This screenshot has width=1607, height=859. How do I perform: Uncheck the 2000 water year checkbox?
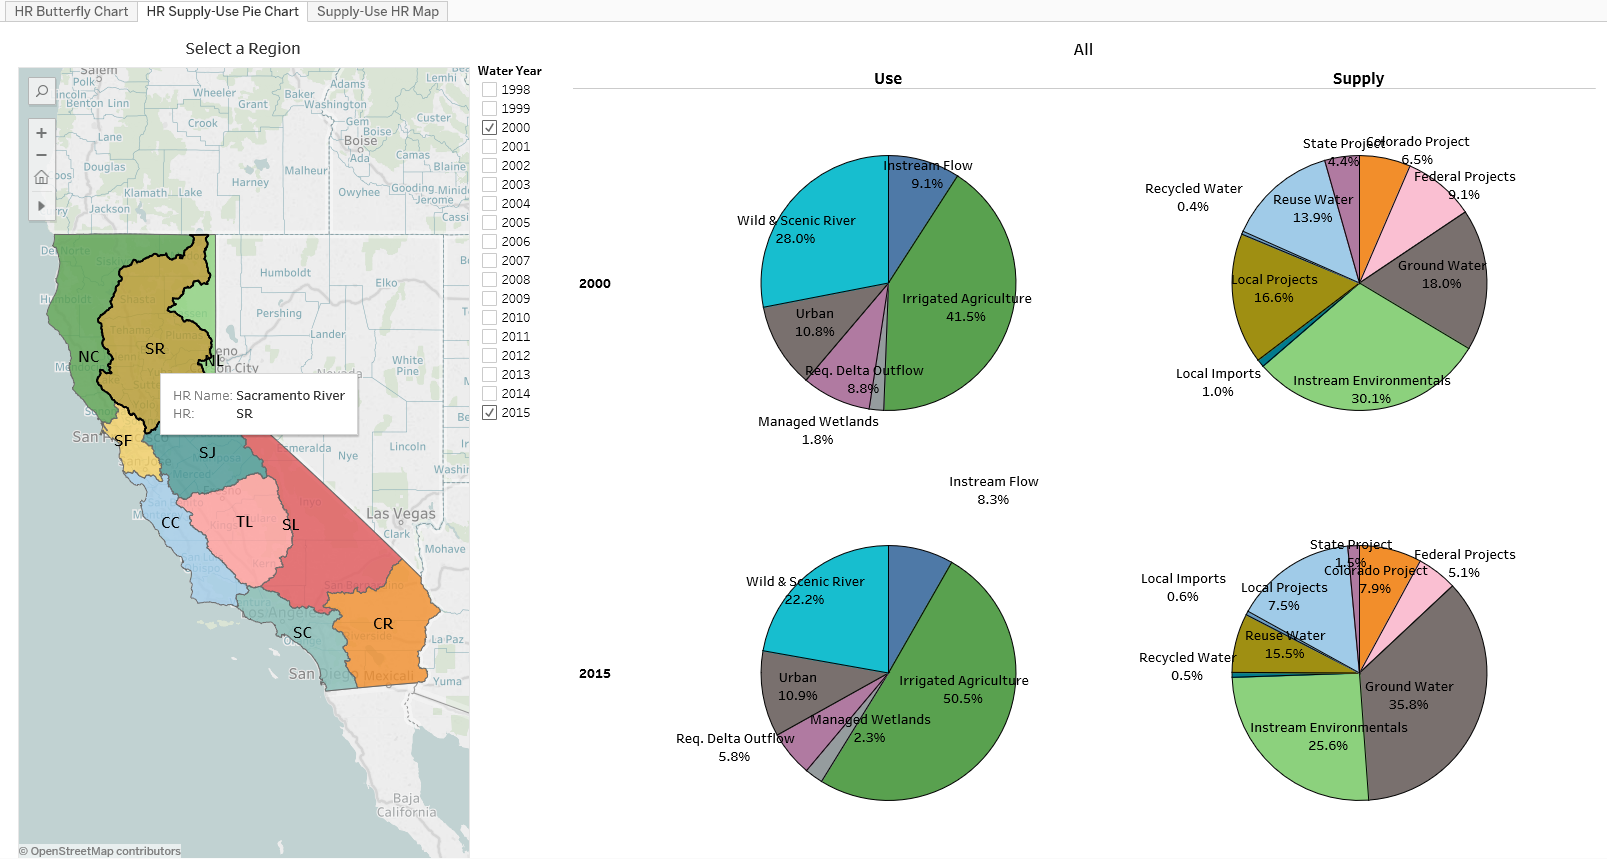490,128
